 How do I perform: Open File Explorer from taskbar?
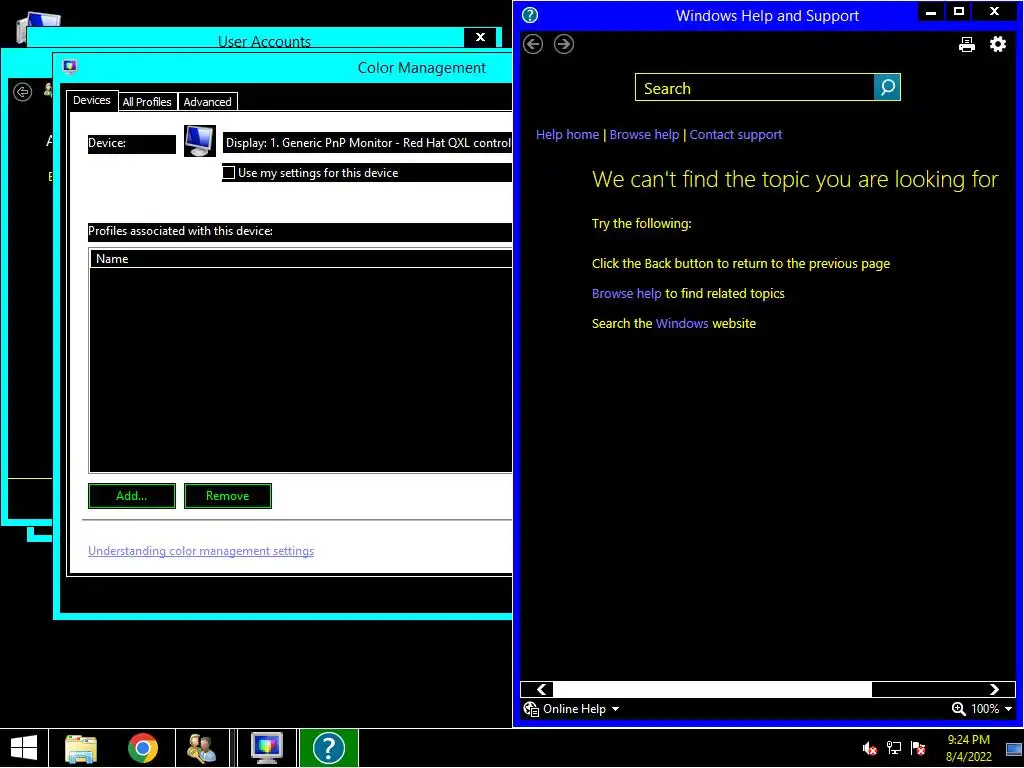pos(81,748)
